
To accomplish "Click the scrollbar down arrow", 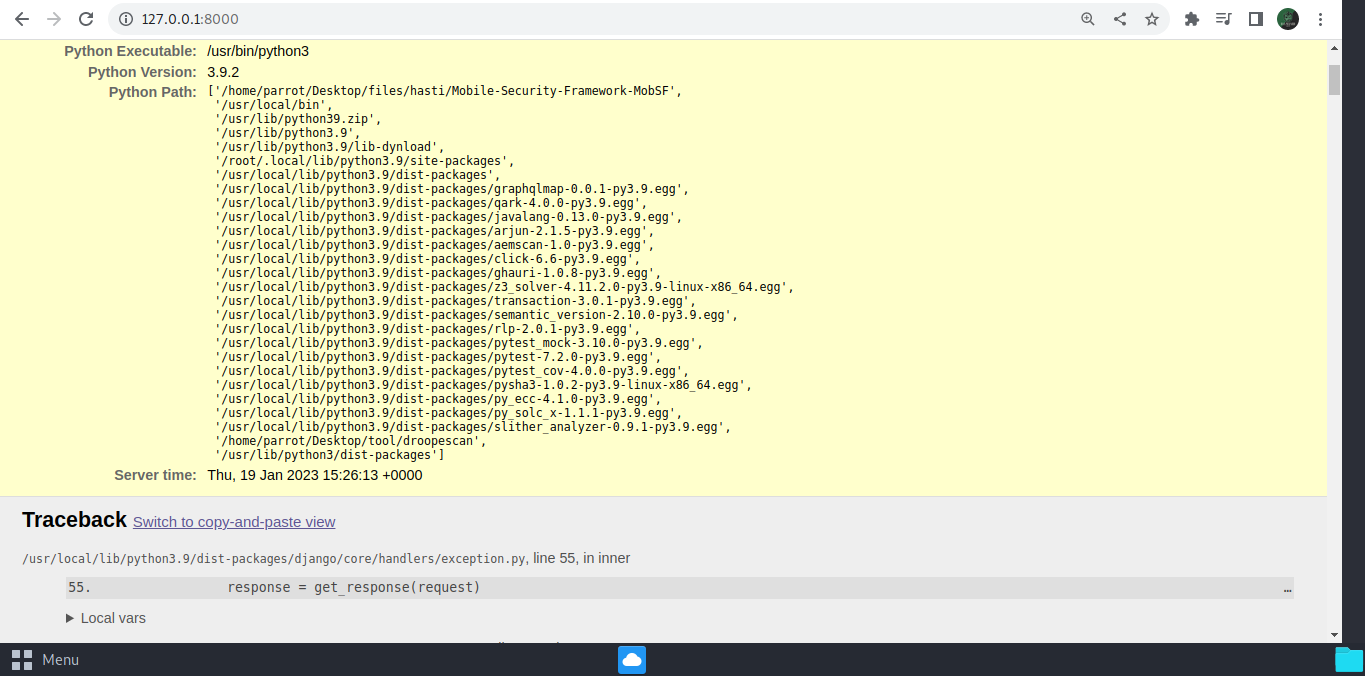I will [1334, 634].
